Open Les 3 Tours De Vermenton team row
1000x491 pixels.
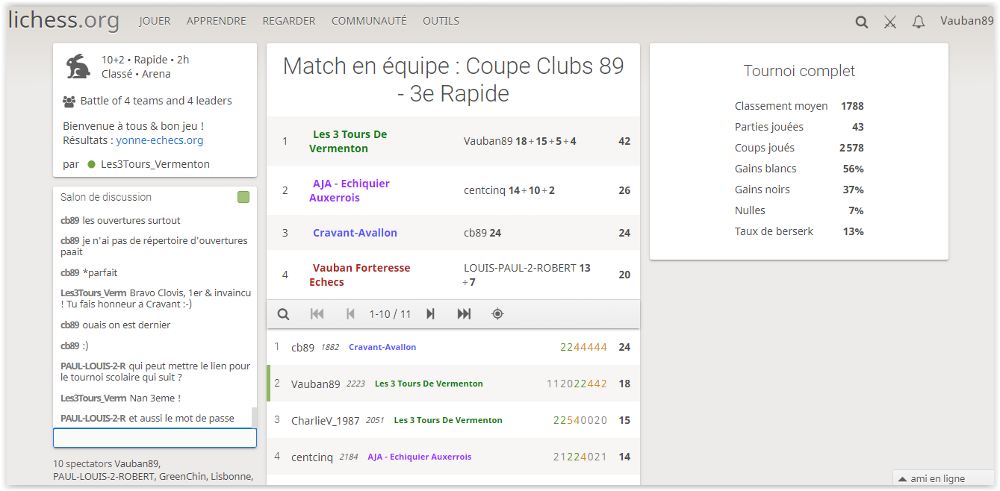coord(453,141)
